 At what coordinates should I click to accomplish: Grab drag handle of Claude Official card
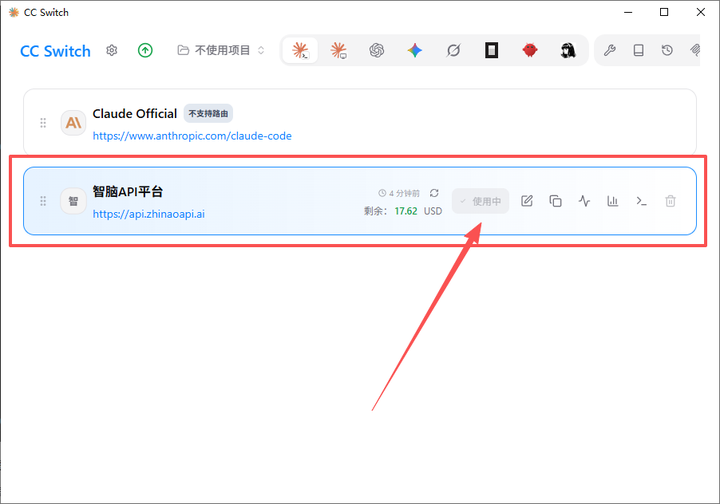43,123
